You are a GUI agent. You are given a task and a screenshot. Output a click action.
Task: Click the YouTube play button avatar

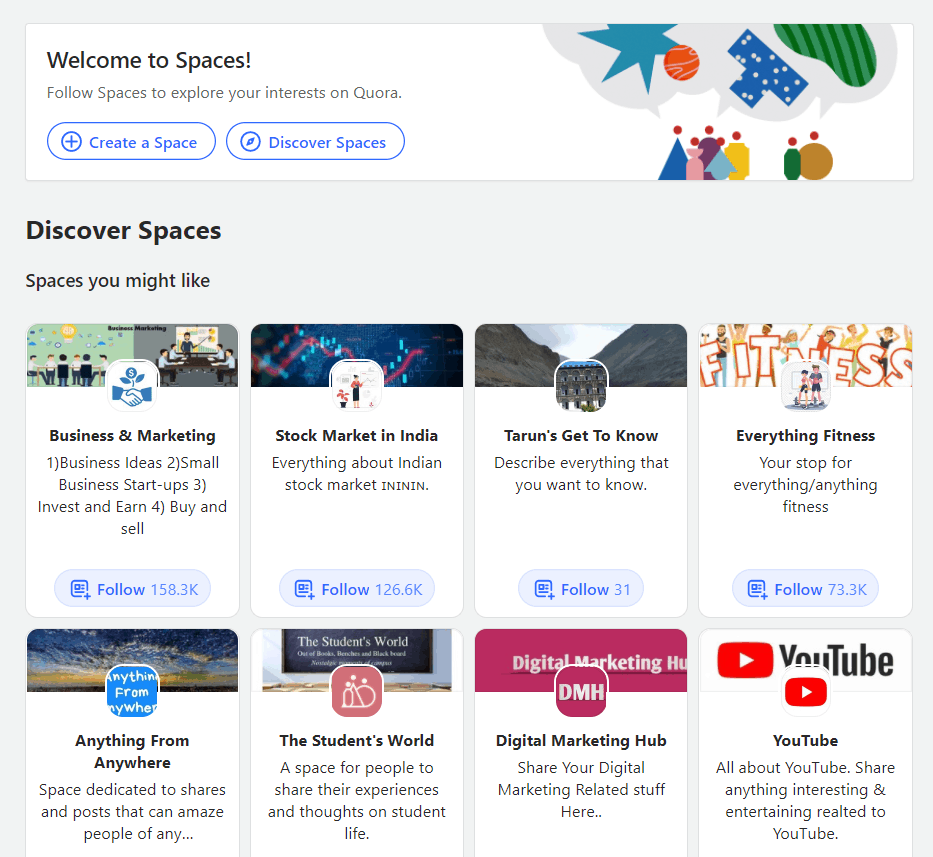coord(805,691)
